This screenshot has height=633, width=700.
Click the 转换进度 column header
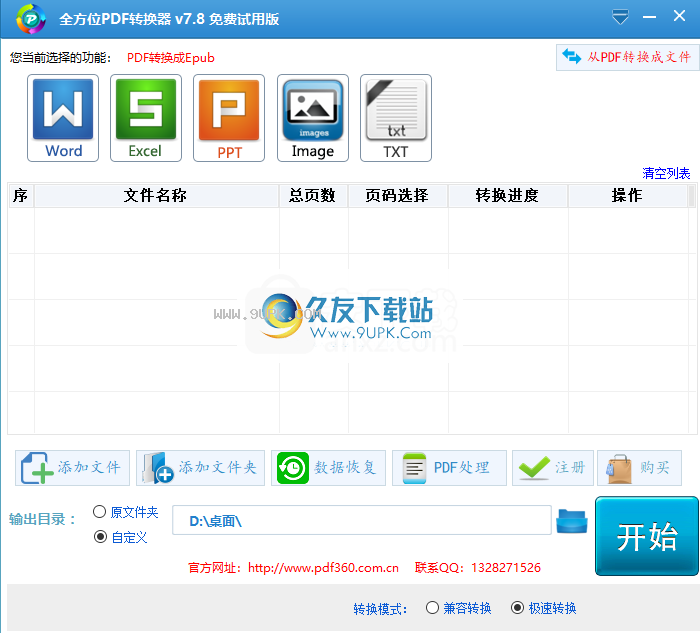tap(508, 196)
